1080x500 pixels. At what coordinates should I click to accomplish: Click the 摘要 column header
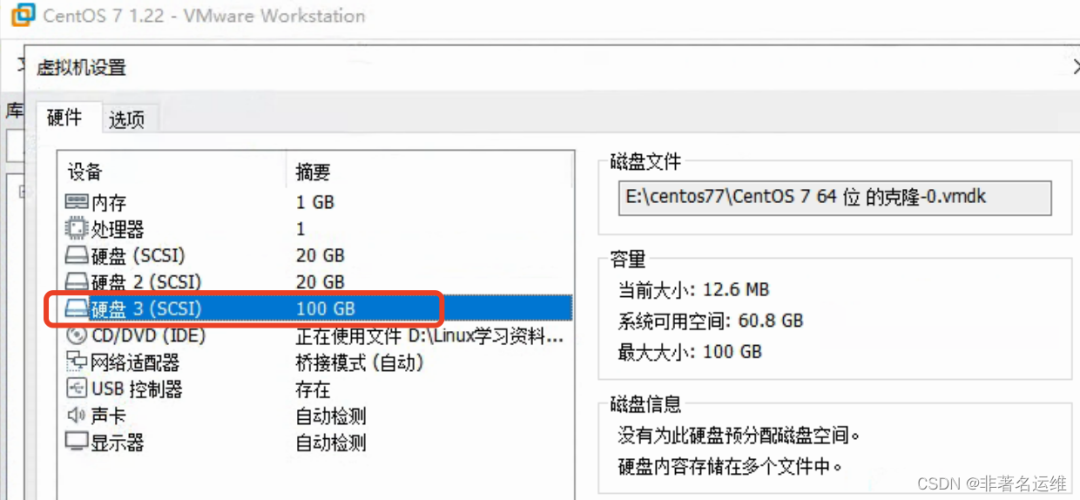click(429, 171)
